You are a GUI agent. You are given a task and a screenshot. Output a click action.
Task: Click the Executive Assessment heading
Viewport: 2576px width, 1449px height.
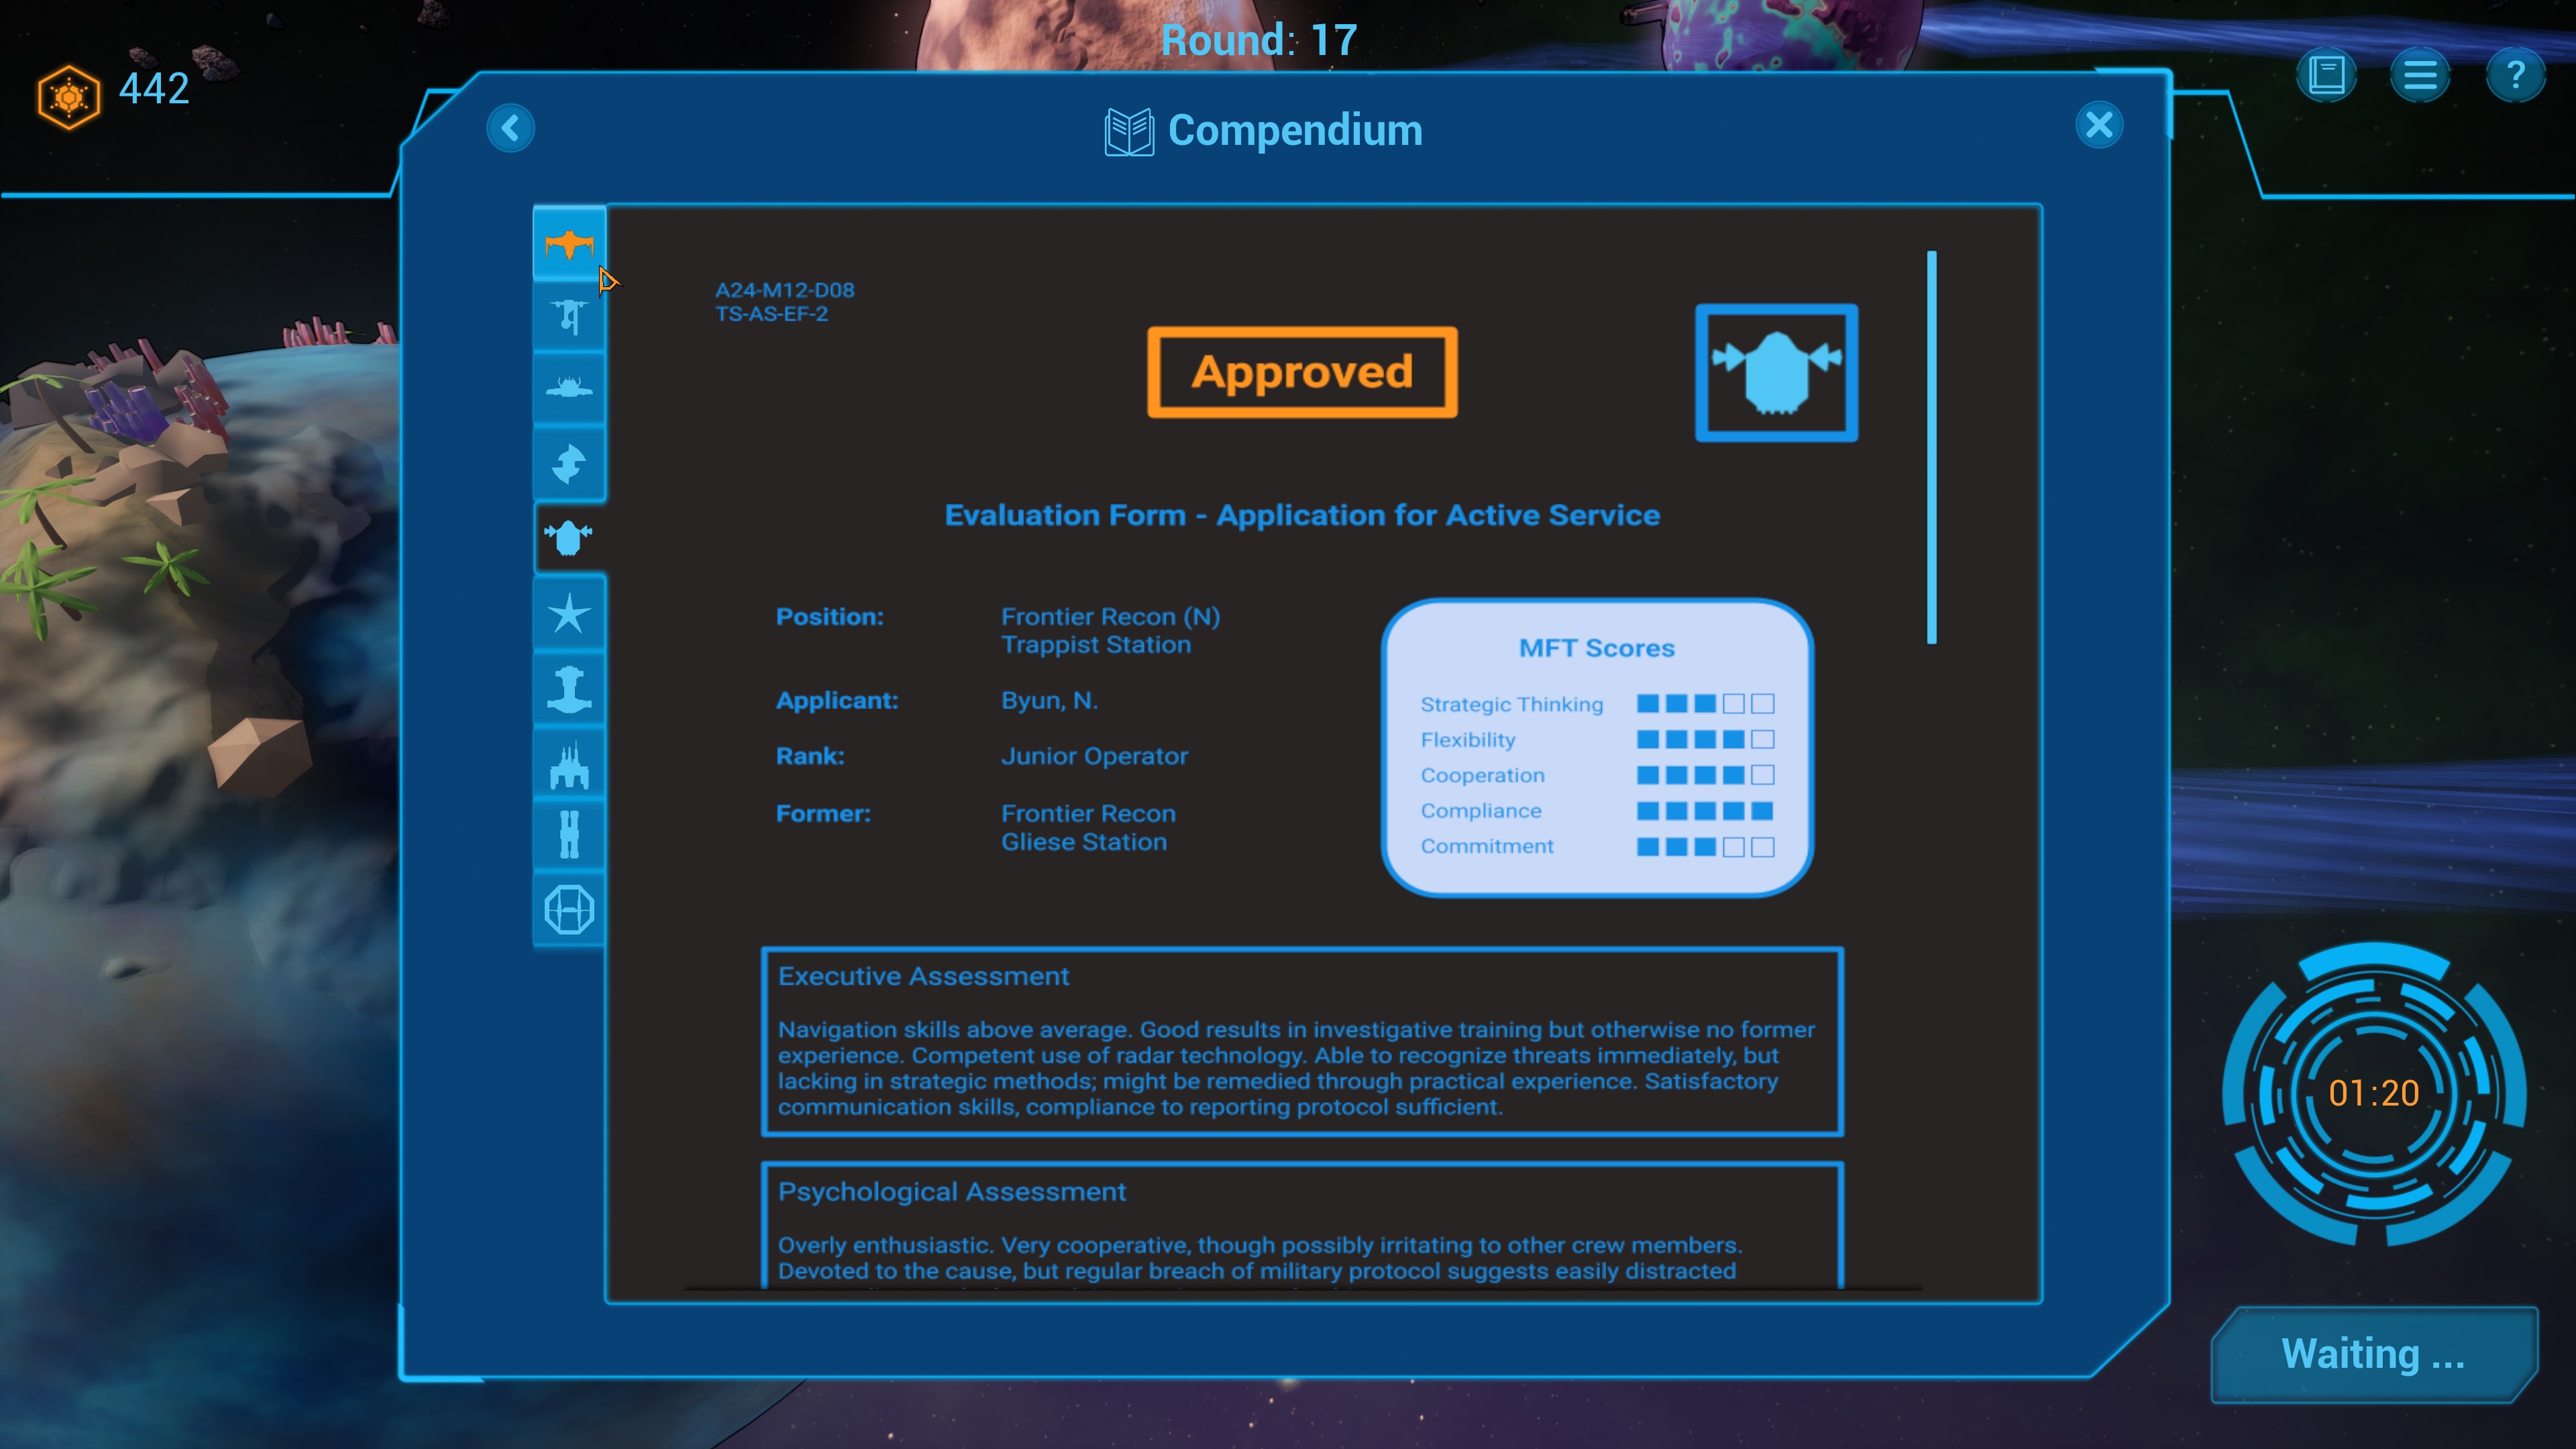pos(923,976)
